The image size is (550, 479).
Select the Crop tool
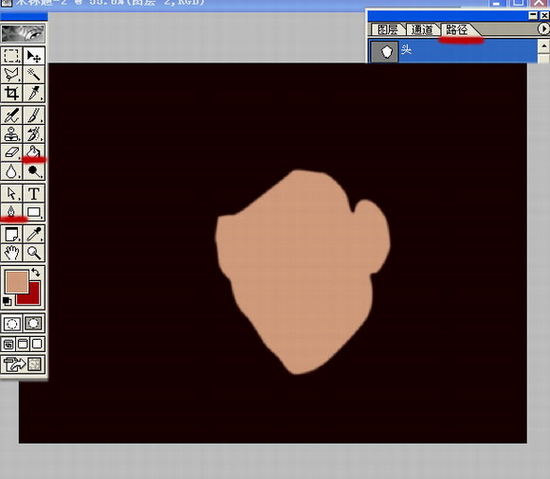[x=12, y=93]
